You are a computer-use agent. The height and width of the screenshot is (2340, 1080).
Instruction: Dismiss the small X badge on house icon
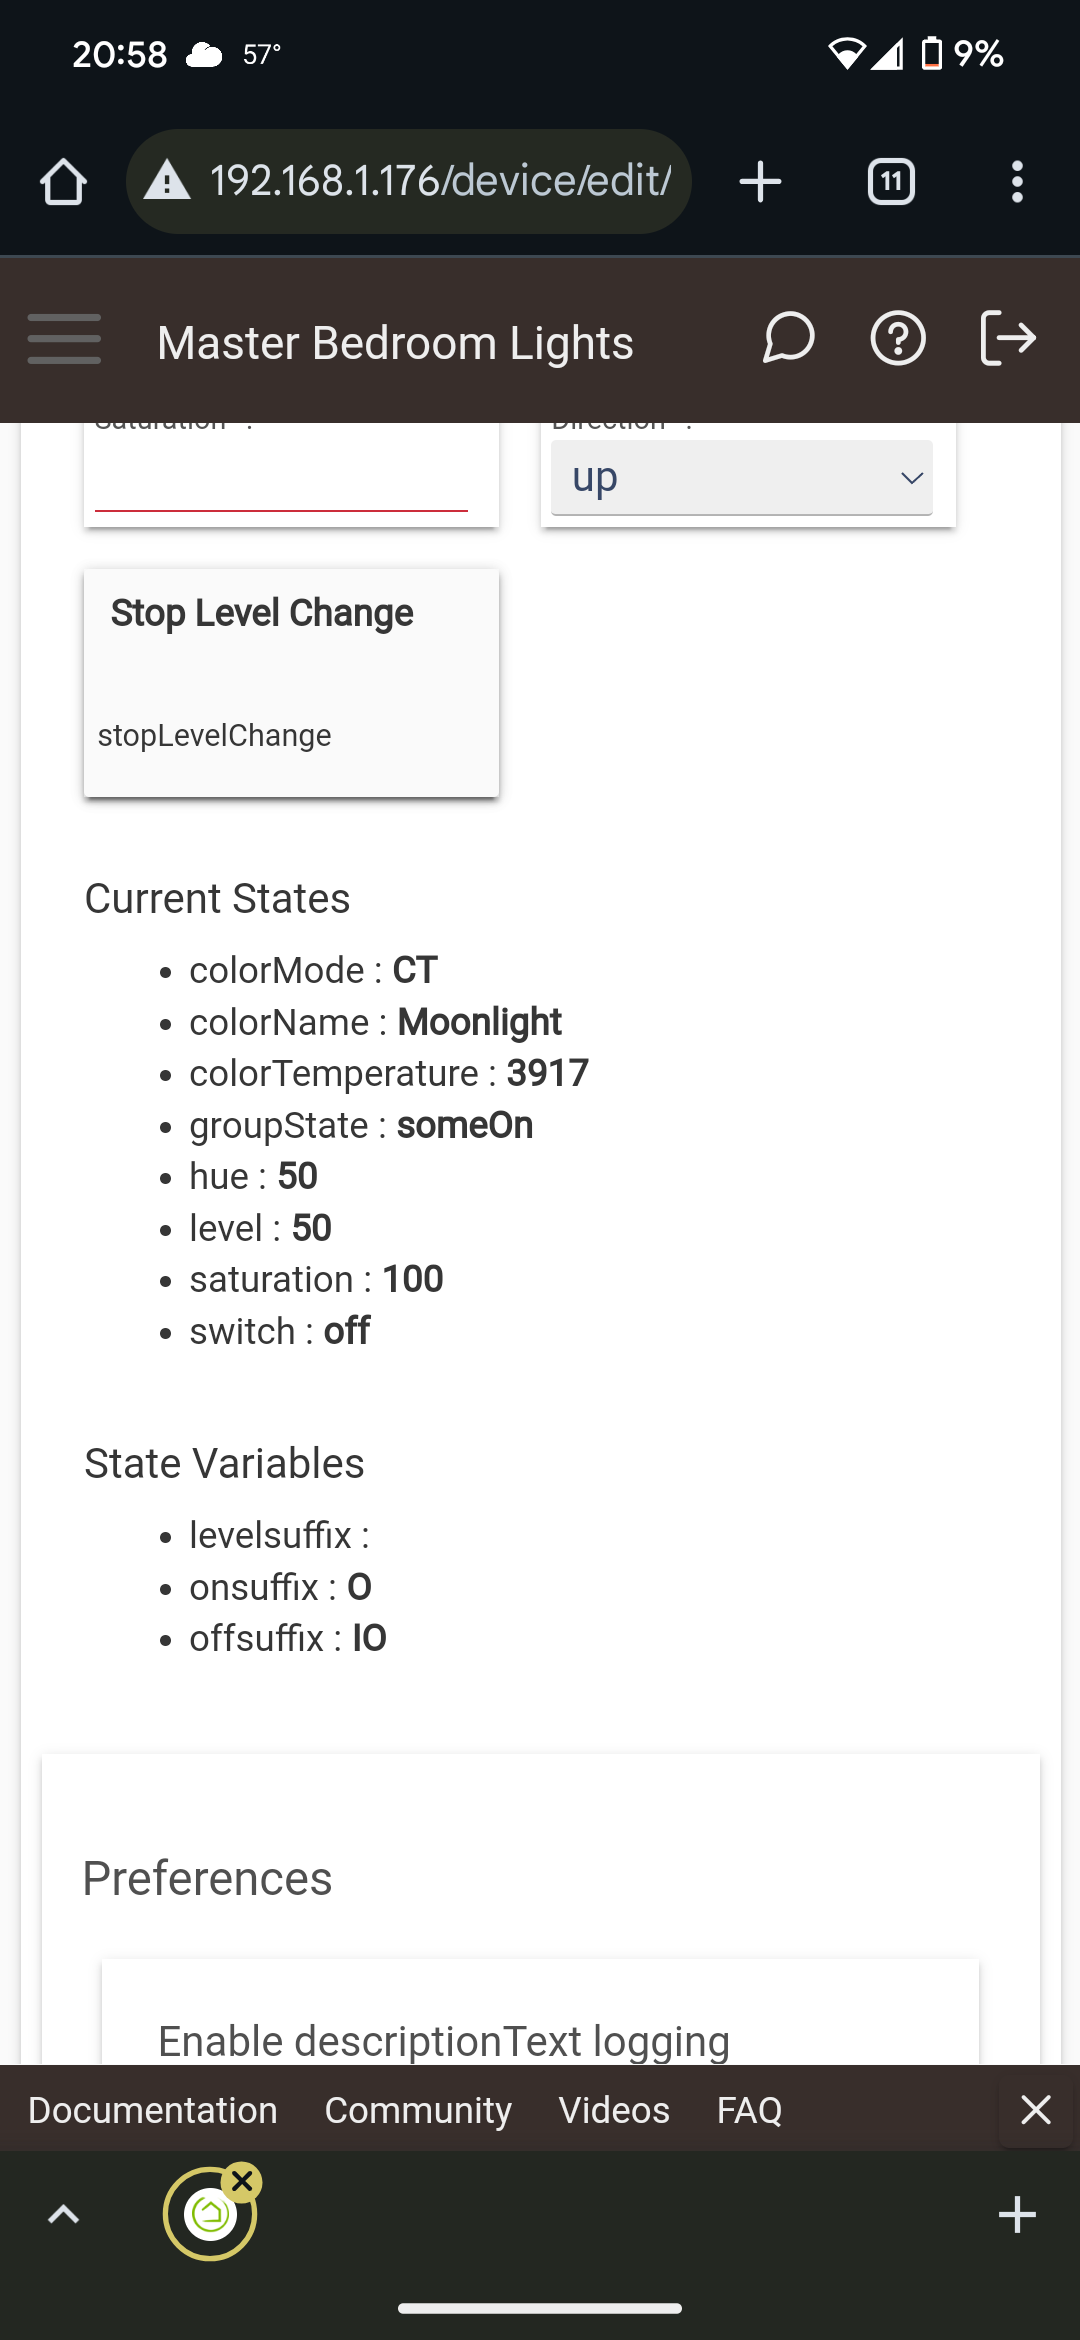pyautogui.click(x=242, y=2181)
